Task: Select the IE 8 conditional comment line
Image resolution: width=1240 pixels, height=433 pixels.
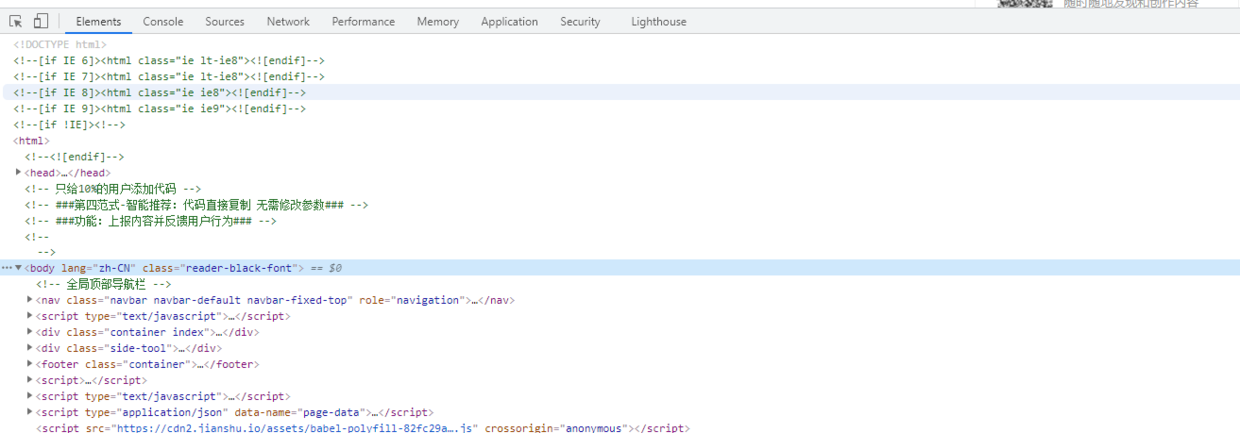Action: tap(160, 92)
